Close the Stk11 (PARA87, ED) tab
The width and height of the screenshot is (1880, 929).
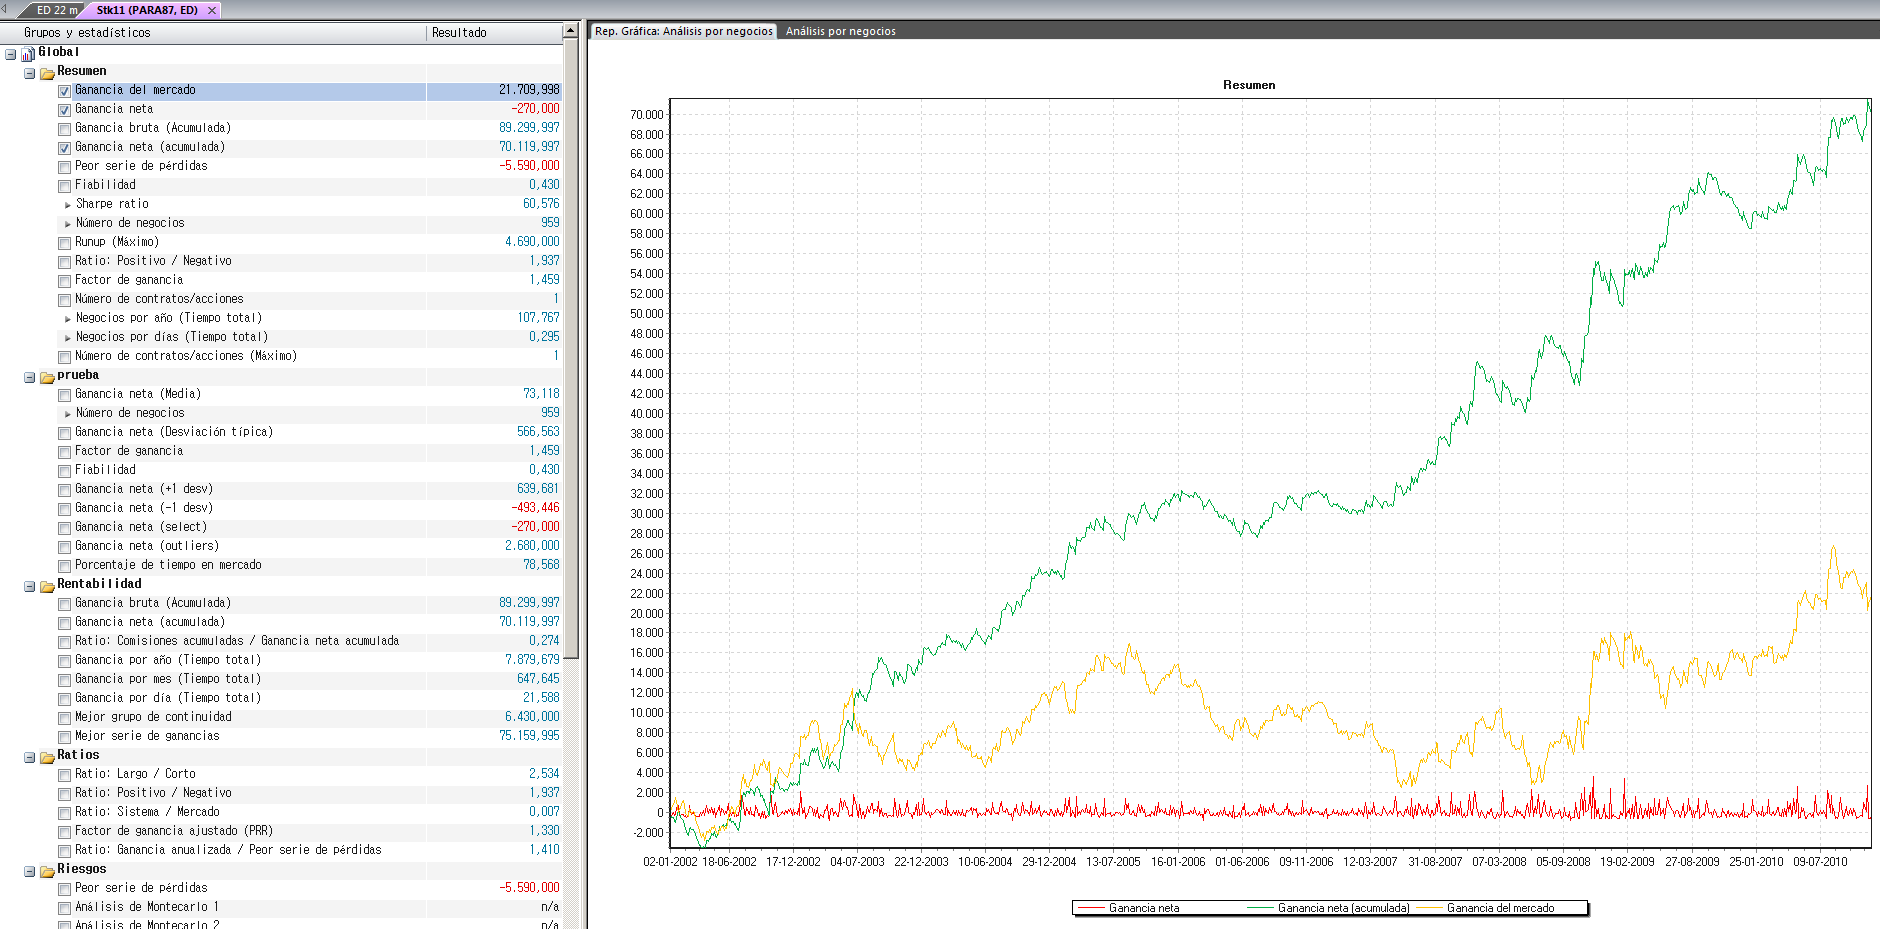click(x=212, y=10)
